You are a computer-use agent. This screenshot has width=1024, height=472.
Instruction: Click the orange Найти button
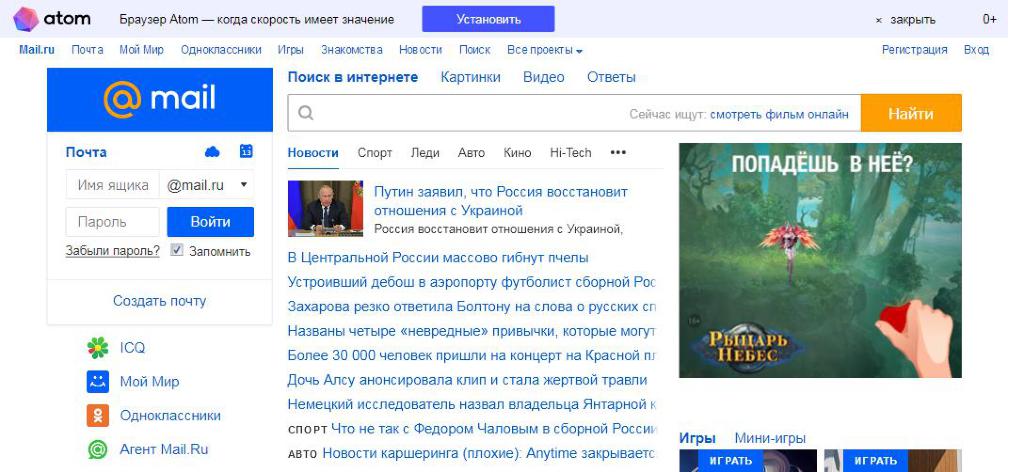[x=911, y=114]
